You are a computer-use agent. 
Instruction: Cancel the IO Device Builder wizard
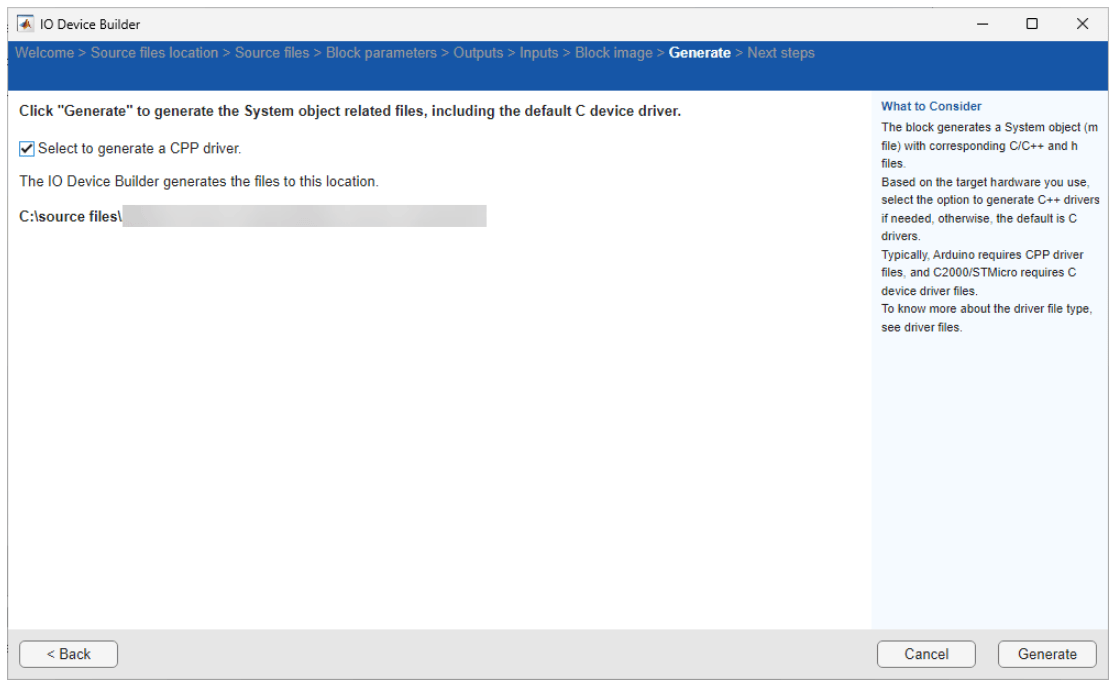point(926,654)
